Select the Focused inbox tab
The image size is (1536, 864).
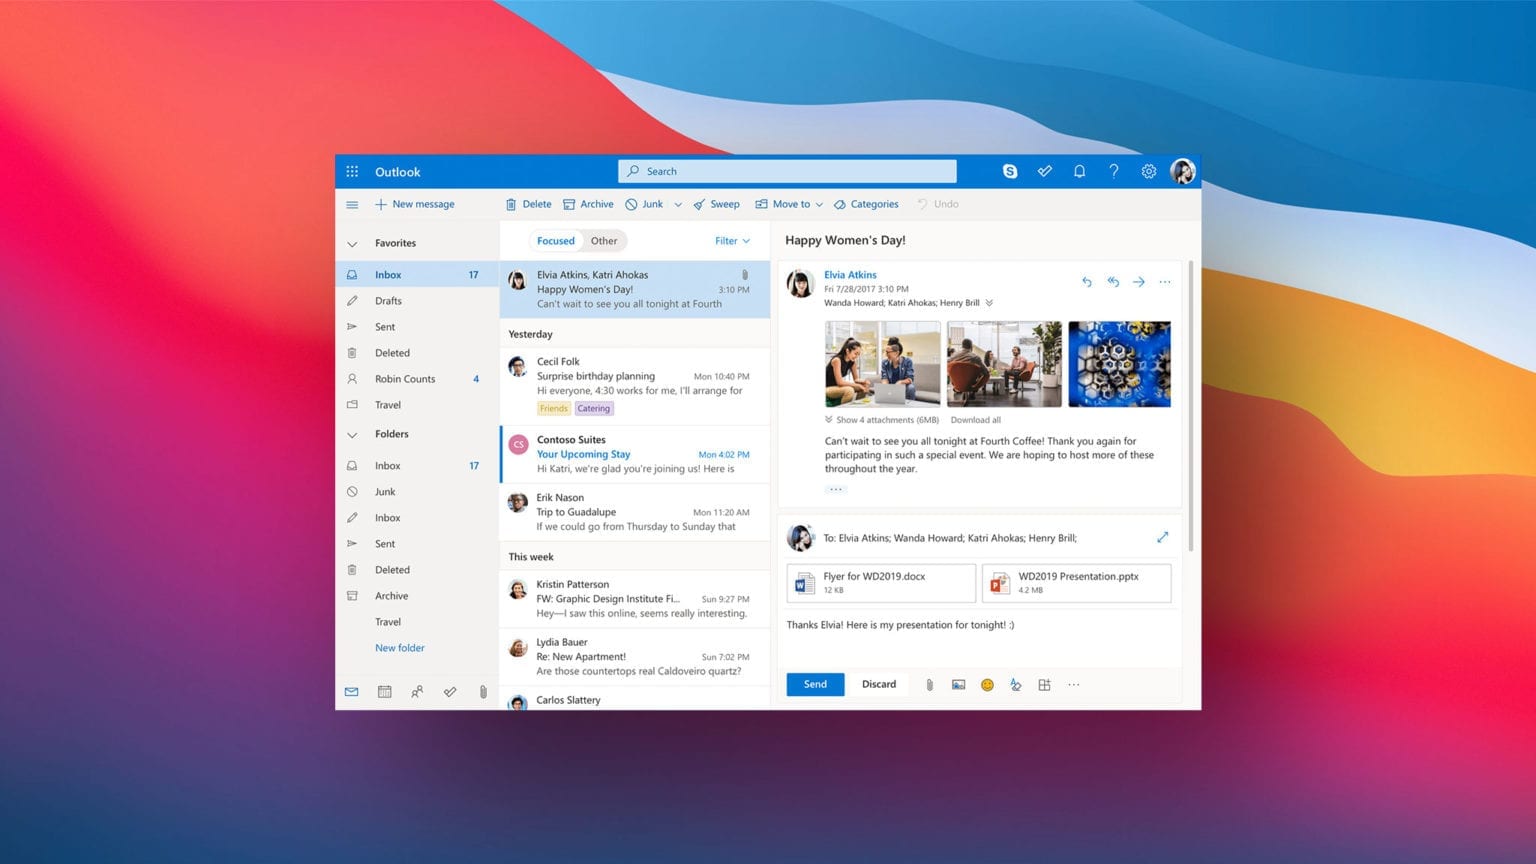(555, 240)
